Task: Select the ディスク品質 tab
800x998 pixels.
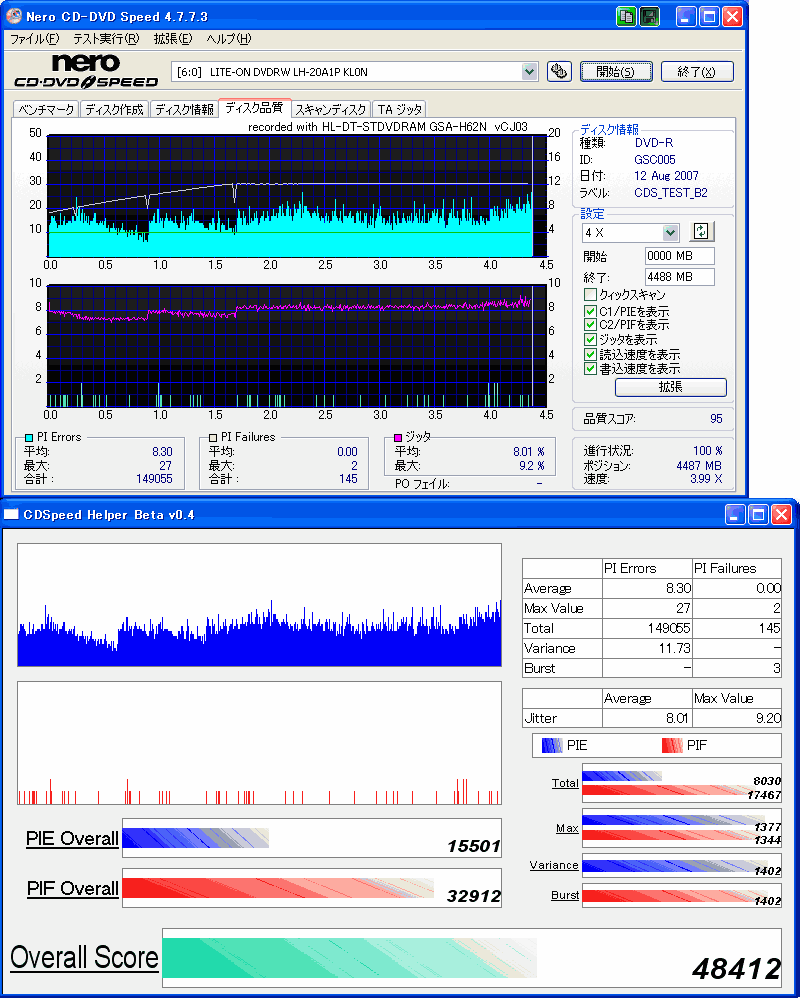Action: 255,108
